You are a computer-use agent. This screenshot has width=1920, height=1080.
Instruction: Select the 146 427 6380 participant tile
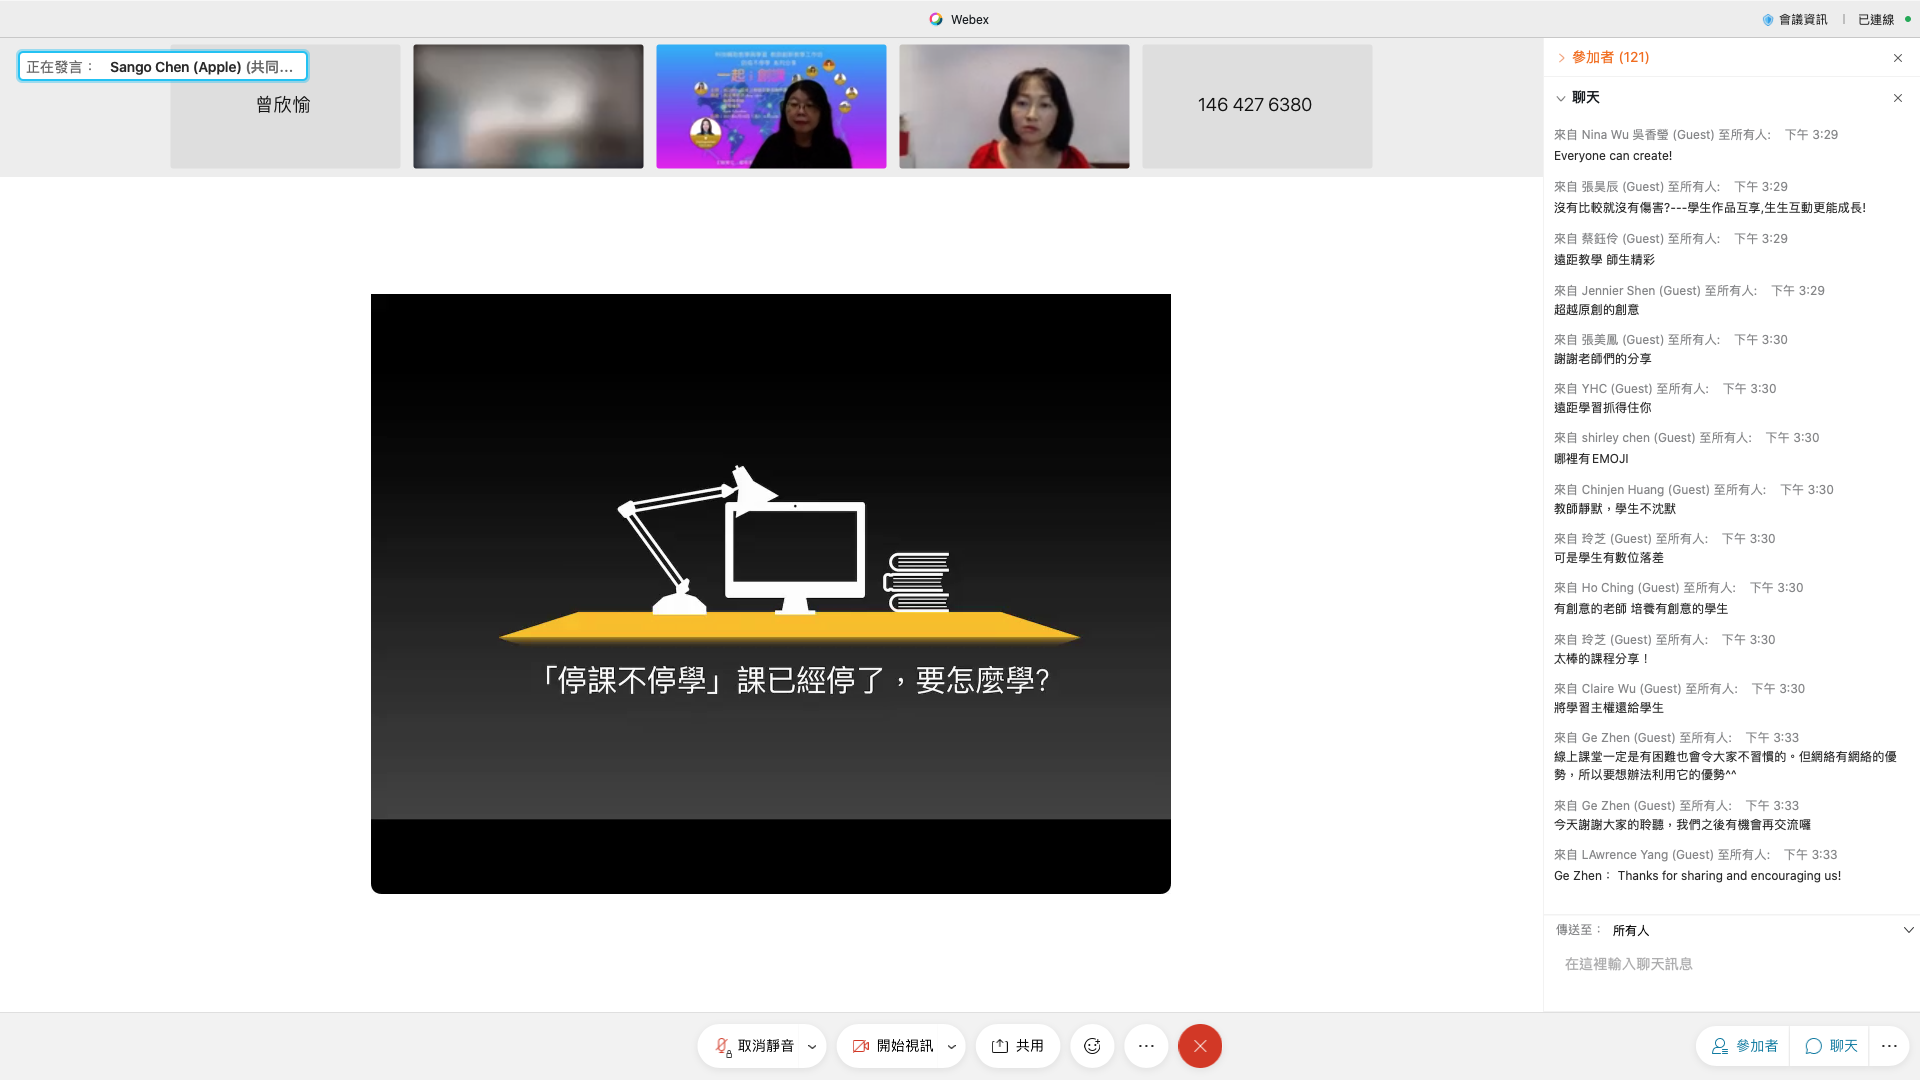pos(1256,106)
